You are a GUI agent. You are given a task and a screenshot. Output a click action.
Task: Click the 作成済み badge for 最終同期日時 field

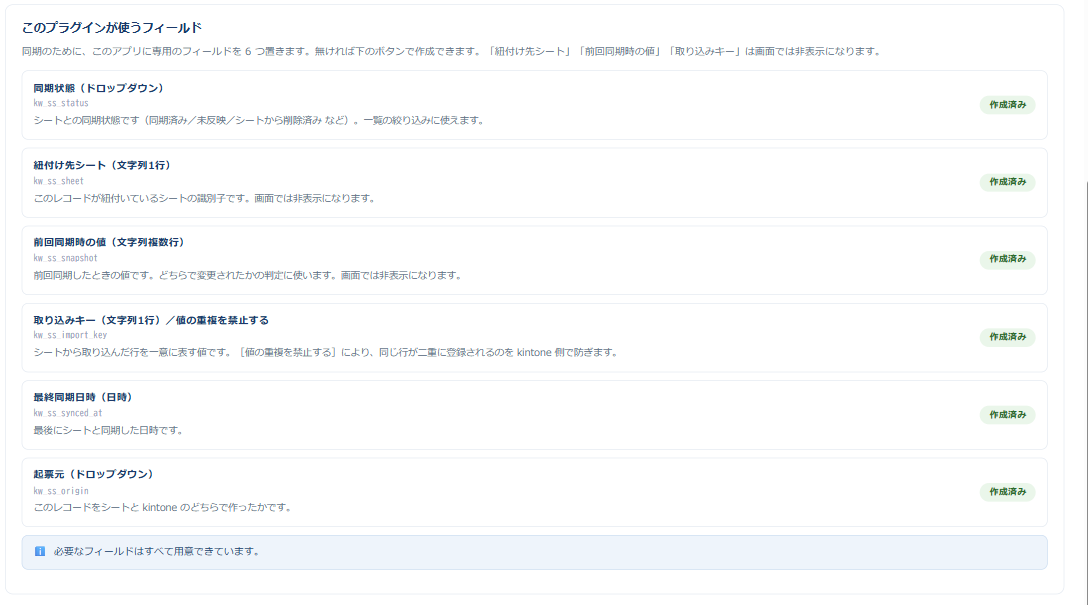pyautogui.click(x=1007, y=414)
